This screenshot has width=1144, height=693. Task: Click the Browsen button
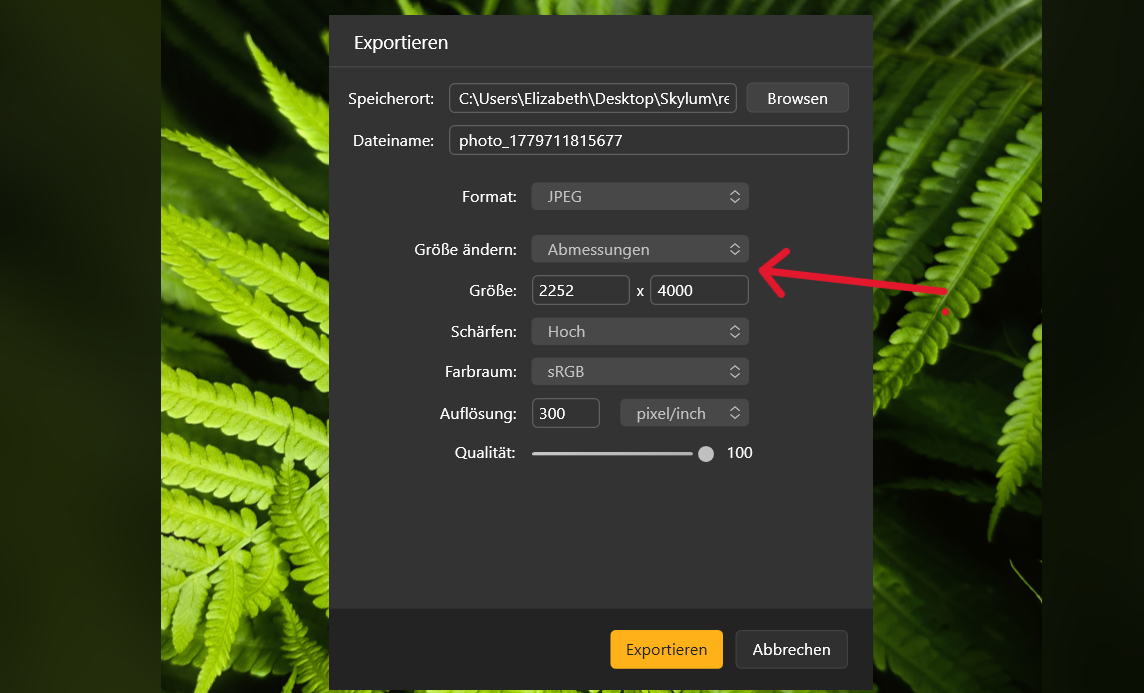point(797,98)
